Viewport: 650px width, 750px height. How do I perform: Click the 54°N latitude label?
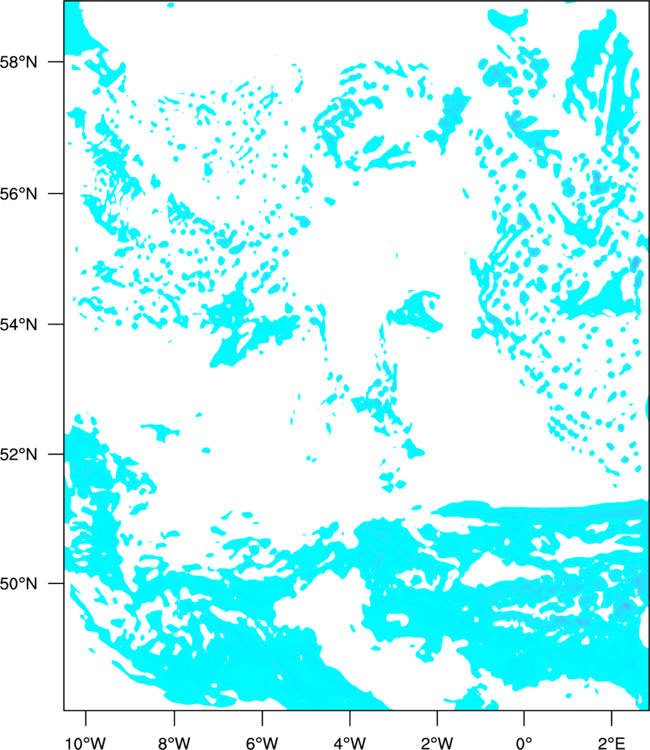click(x=18, y=324)
